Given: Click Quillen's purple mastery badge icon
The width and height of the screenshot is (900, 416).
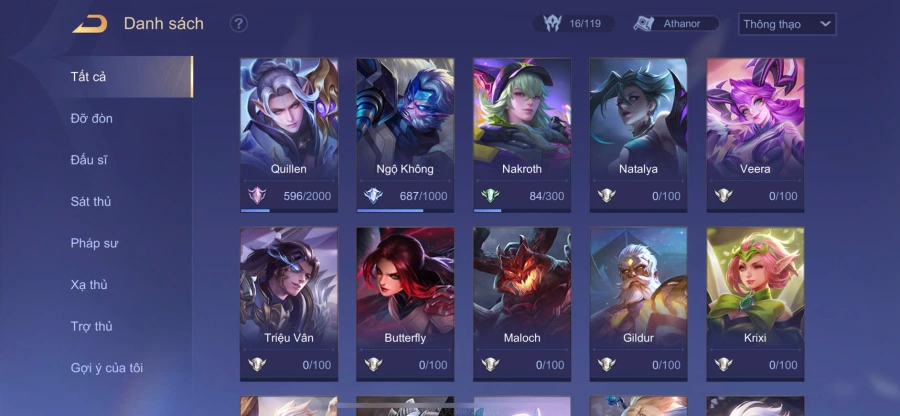Looking at the screenshot, I should pos(257,196).
